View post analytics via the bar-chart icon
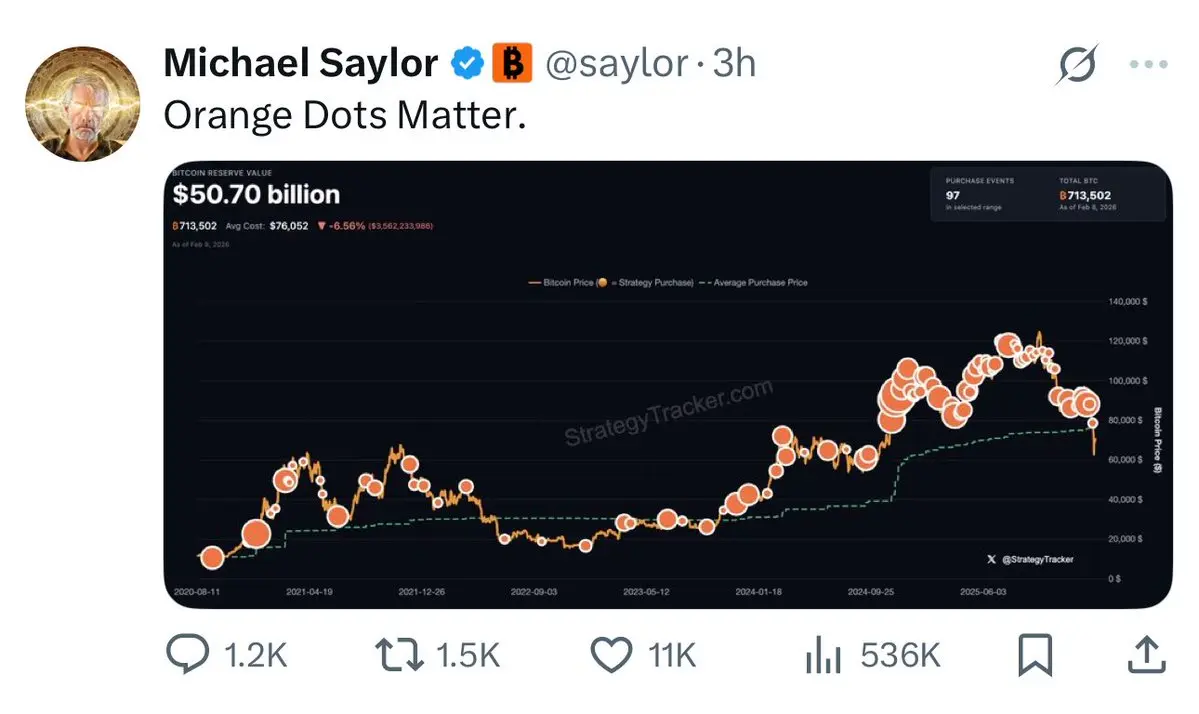This screenshot has height=714, width=1199. [x=822, y=654]
